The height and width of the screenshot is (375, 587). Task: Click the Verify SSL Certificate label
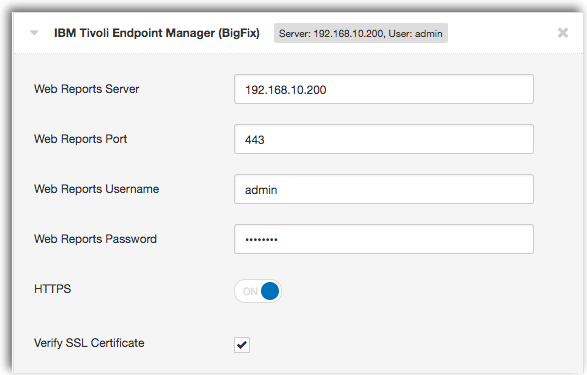(x=89, y=343)
